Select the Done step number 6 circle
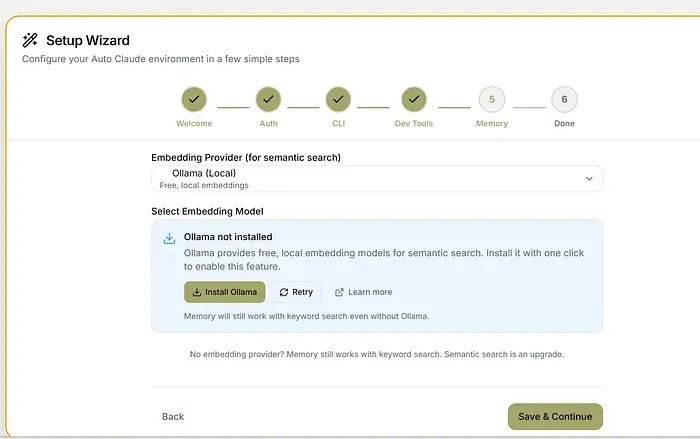This screenshot has width=700, height=439. tap(564, 100)
